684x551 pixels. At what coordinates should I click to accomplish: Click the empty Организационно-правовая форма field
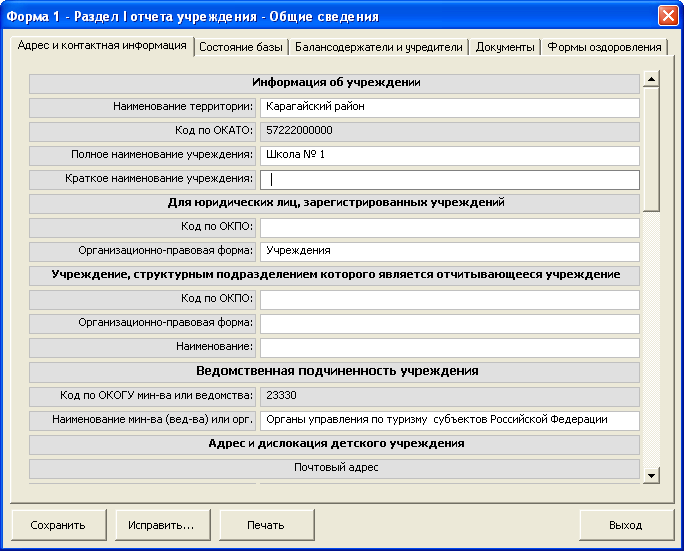(x=450, y=324)
